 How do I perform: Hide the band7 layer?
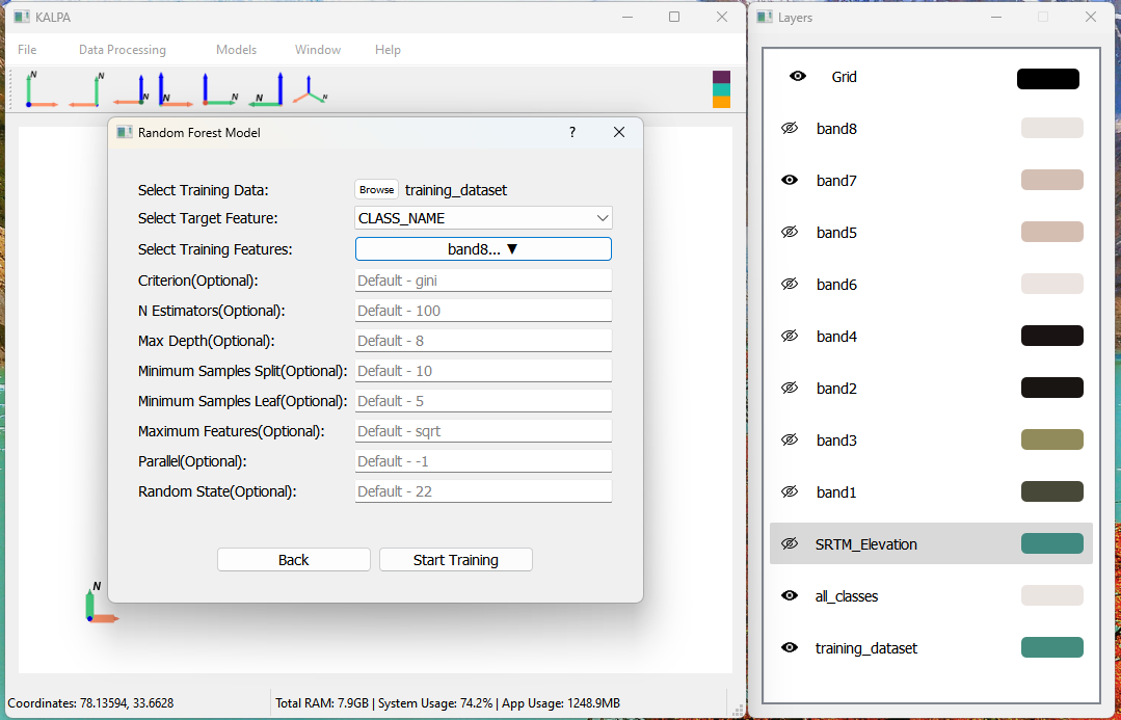[789, 180]
